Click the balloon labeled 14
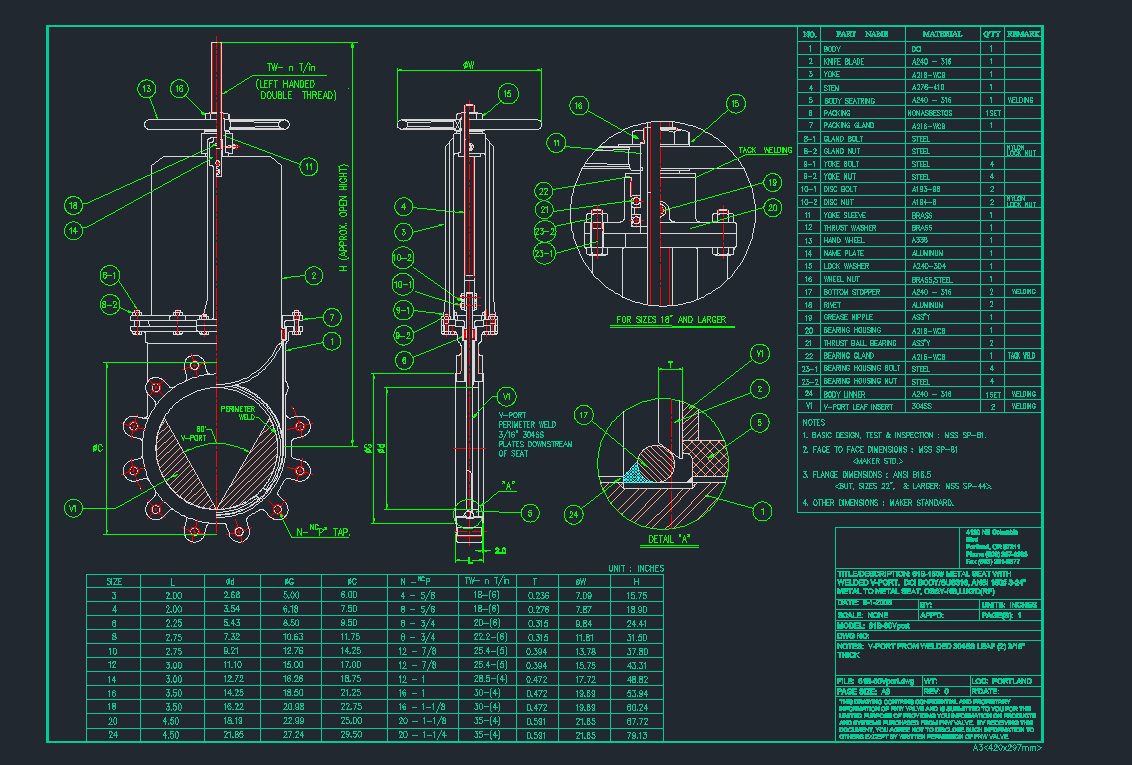 (73, 229)
